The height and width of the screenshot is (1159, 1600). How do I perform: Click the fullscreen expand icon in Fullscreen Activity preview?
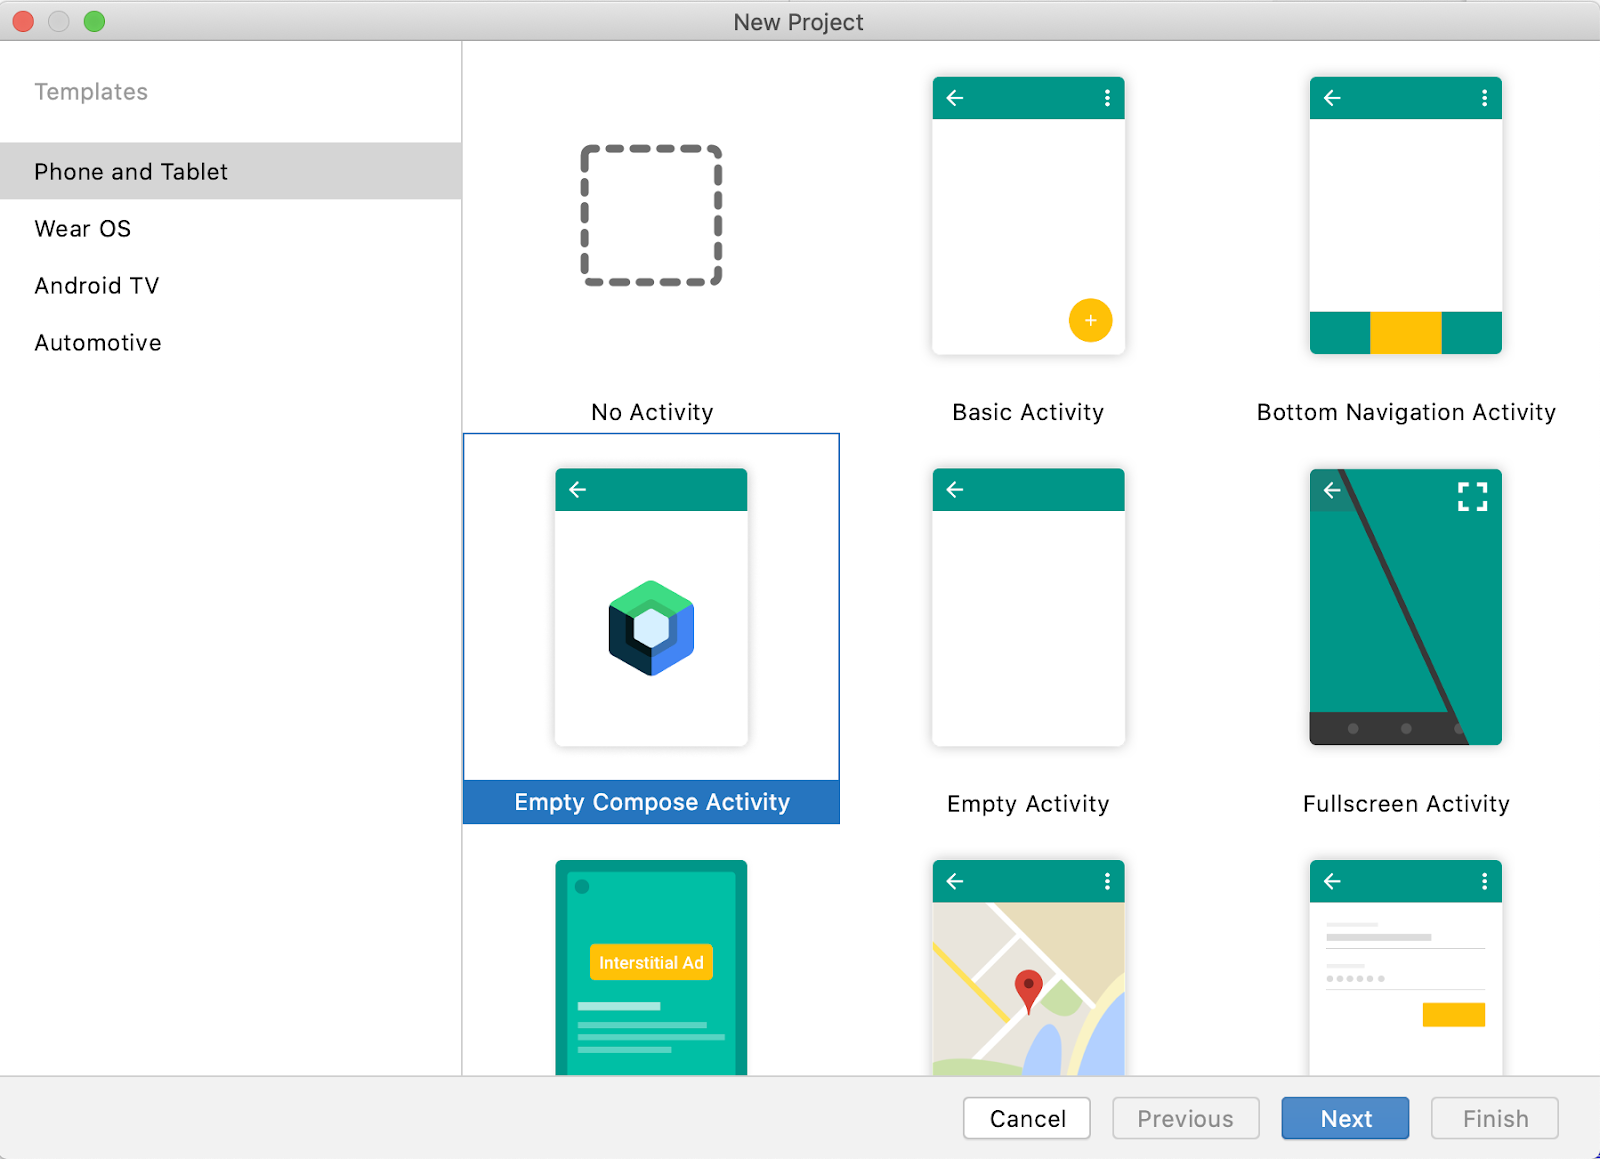tap(1472, 495)
